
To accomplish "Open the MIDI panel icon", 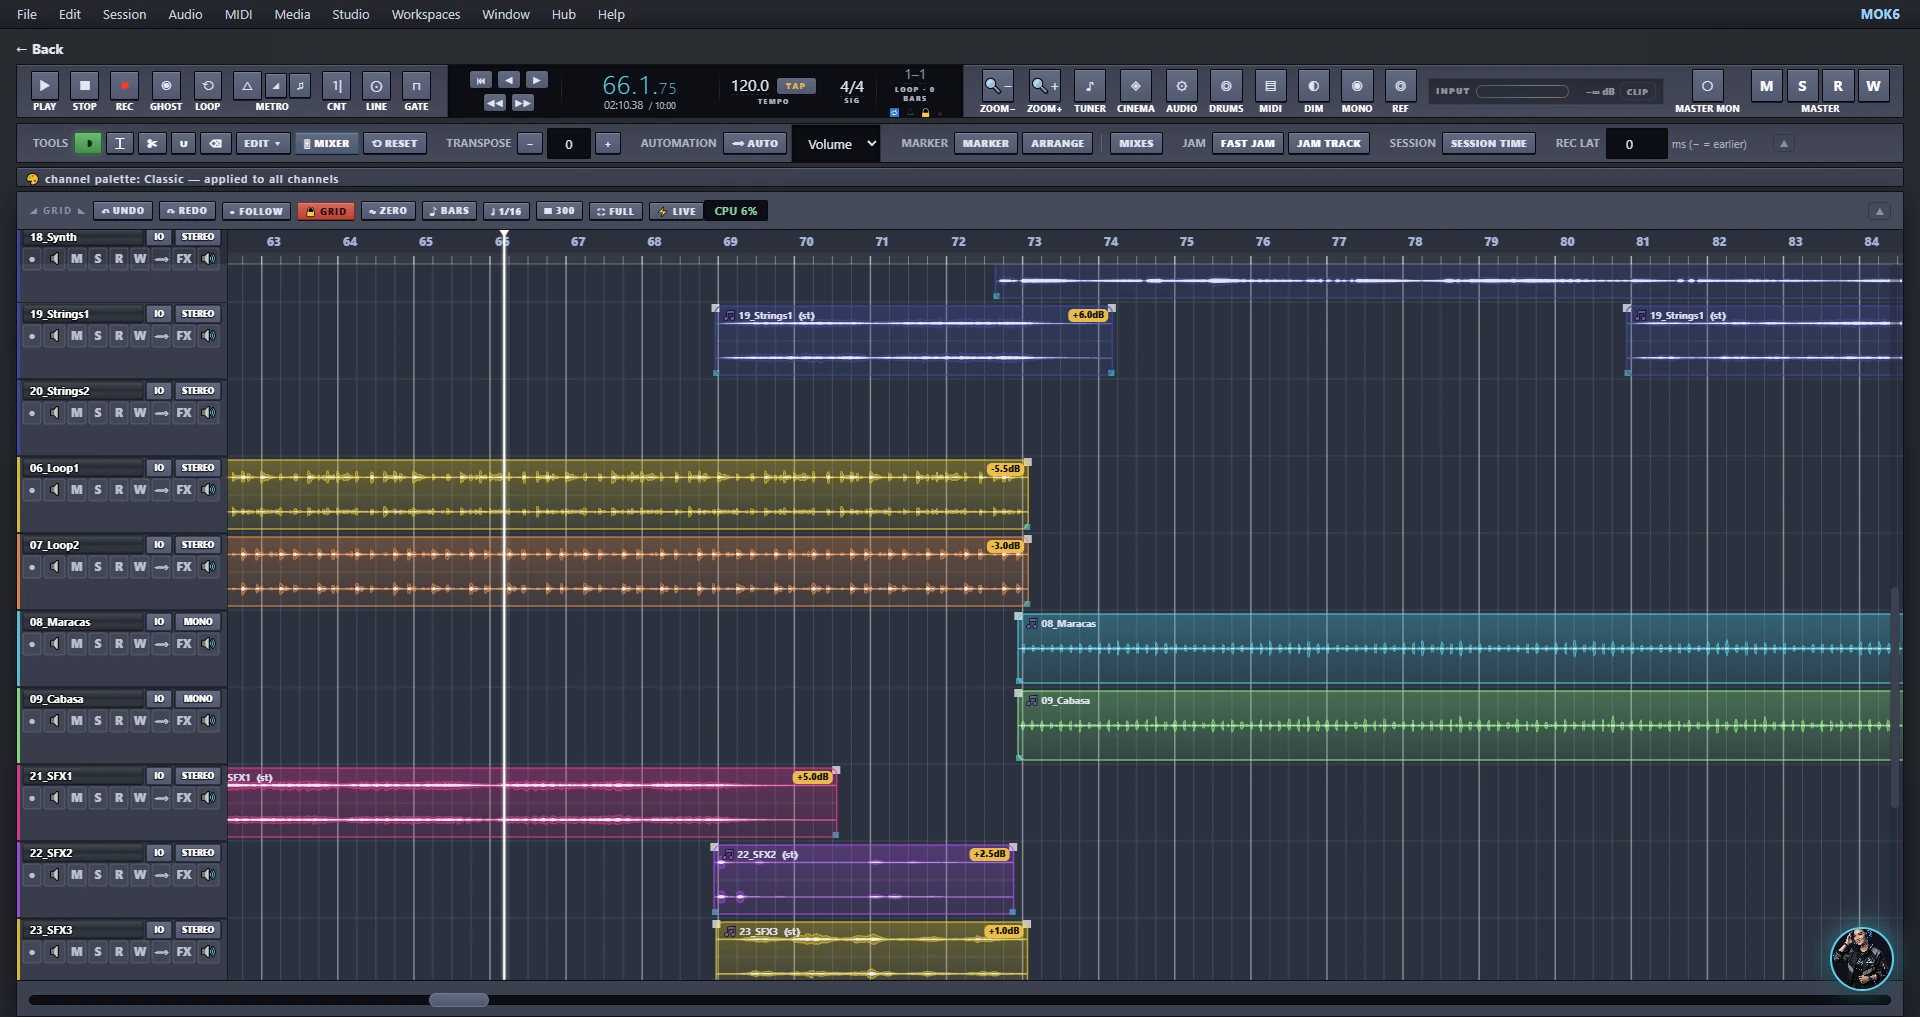I will pyautogui.click(x=1270, y=86).
